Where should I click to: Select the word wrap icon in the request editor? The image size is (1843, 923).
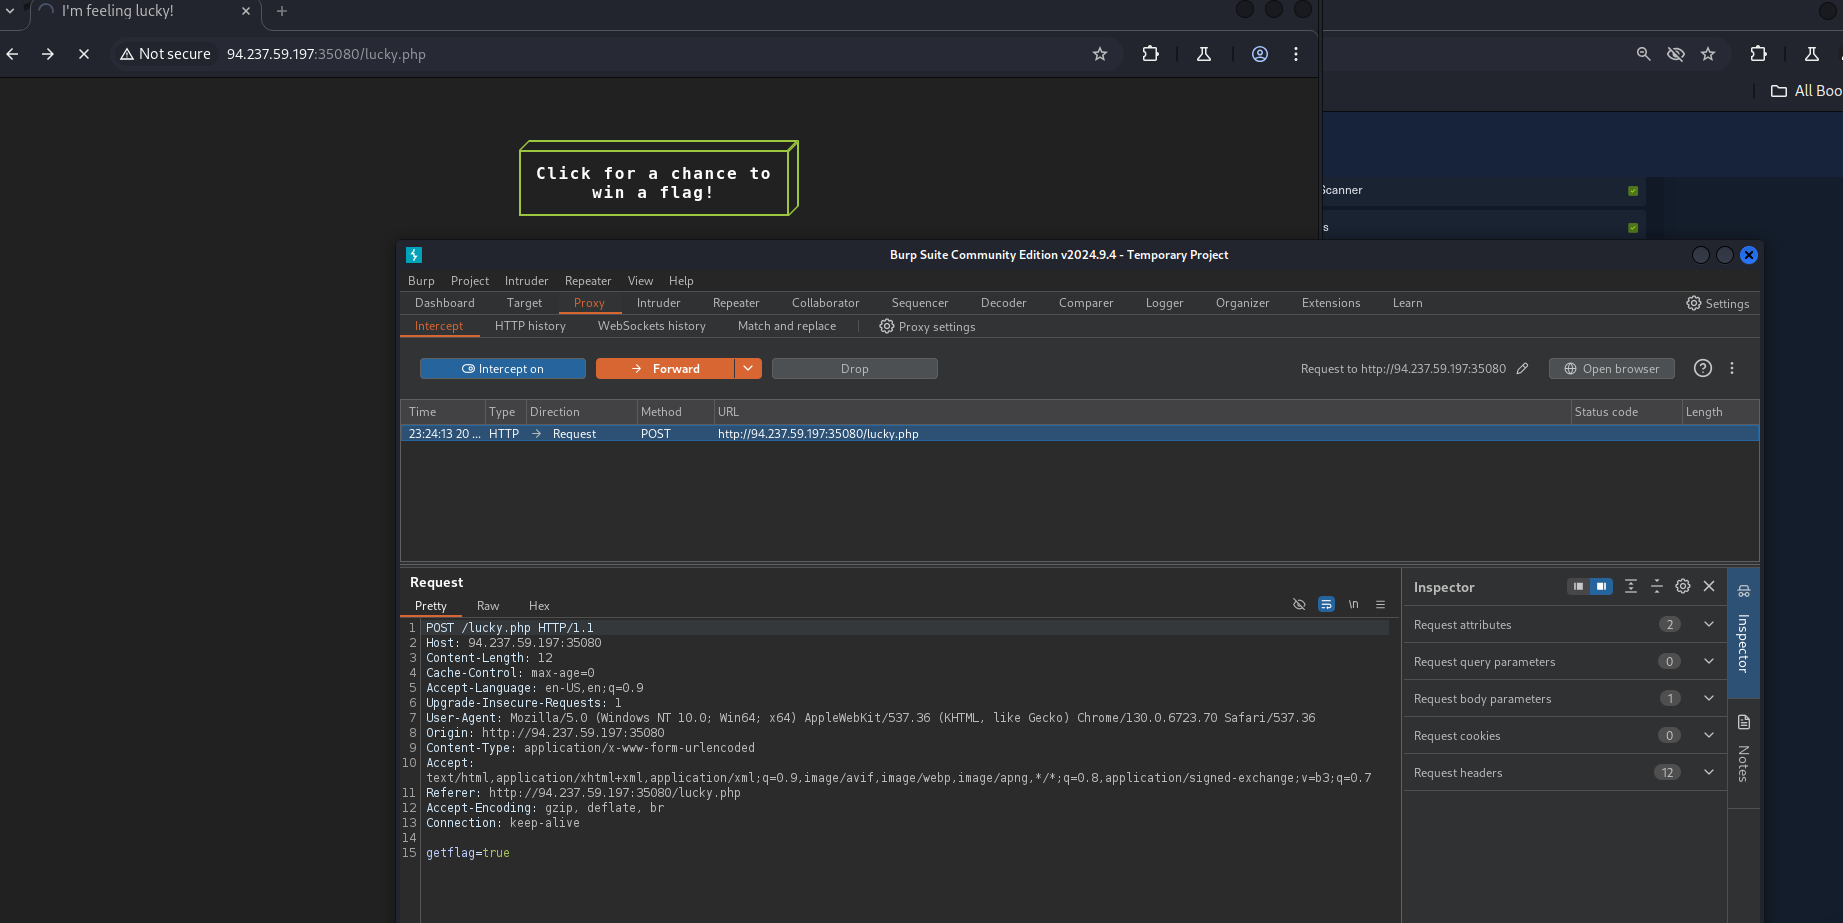point(1326,604)
